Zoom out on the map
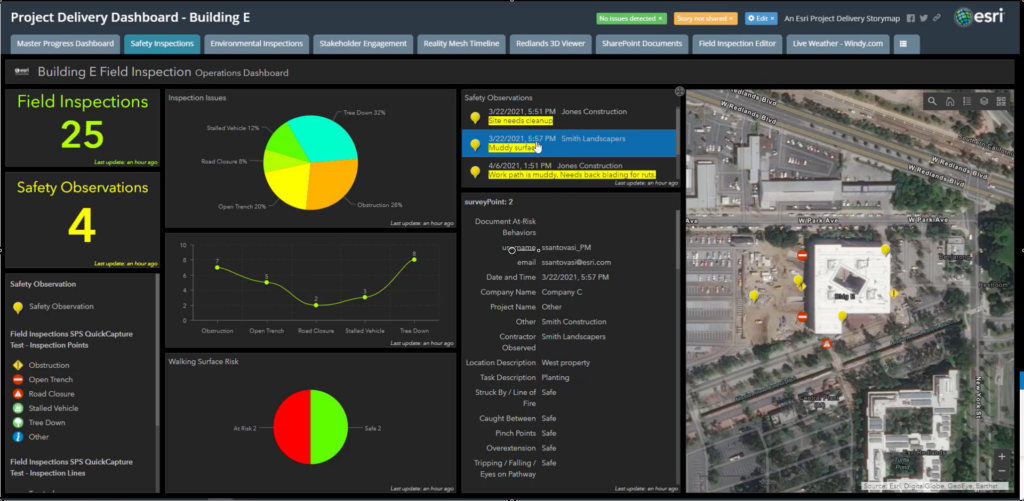Screen dimensions: 1024x501 (x=1002, y=471)
